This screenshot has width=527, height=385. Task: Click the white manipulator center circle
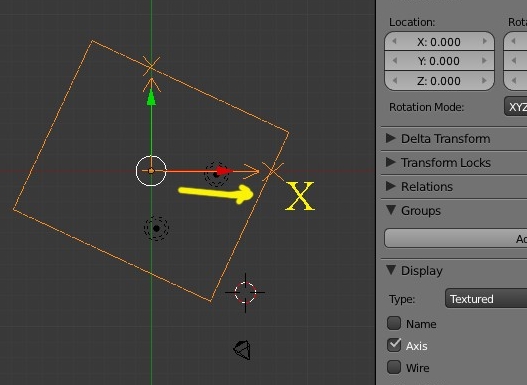point(151,171)
